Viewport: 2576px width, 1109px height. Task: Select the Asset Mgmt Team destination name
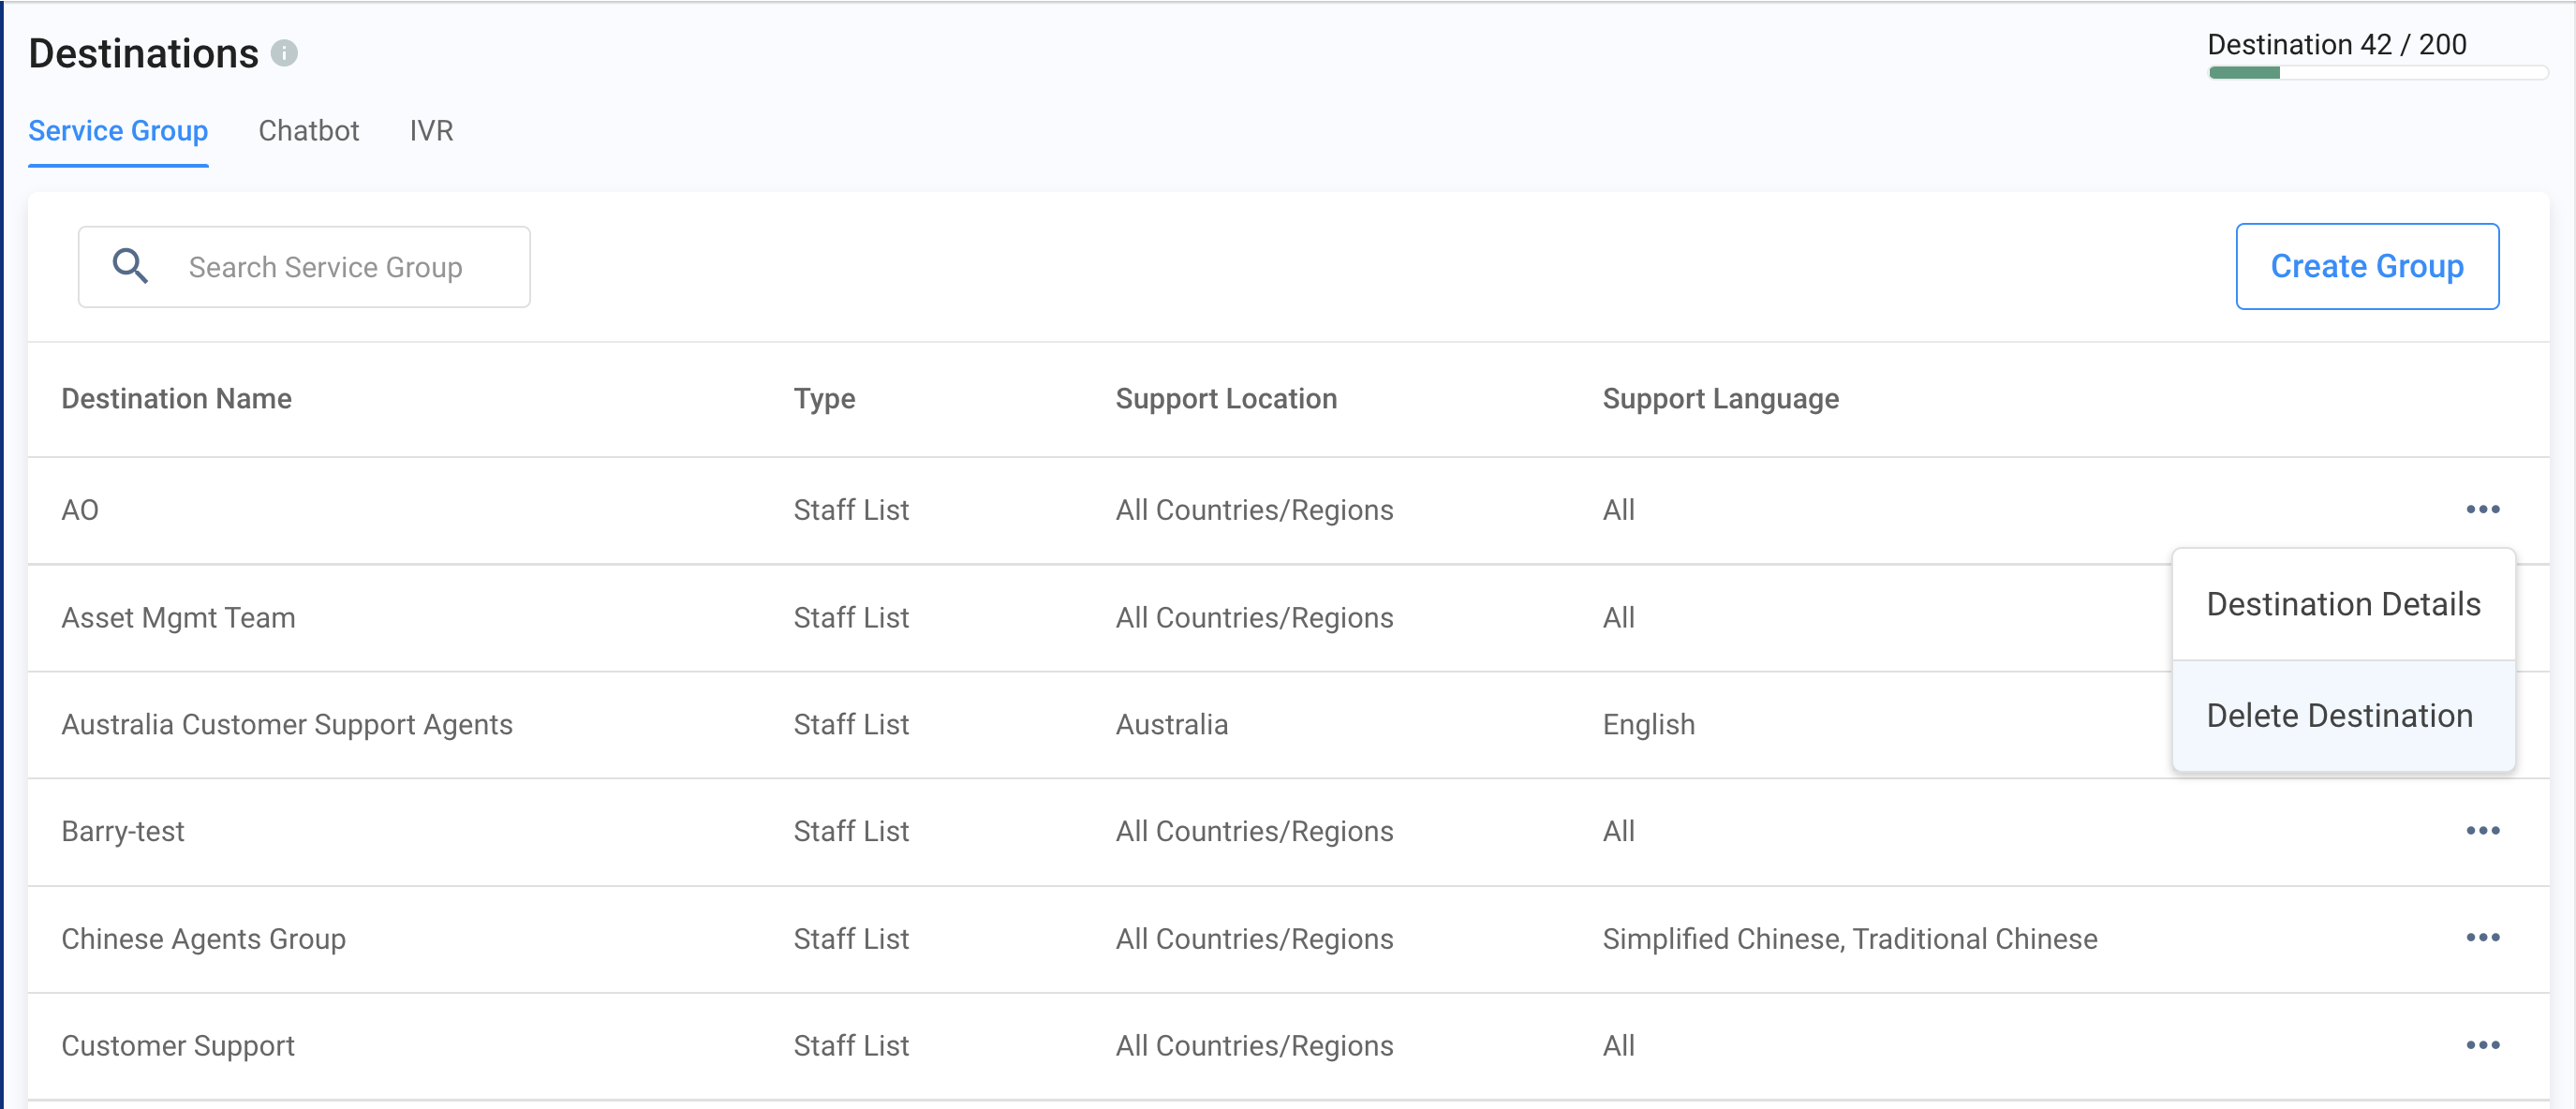tap(178, 617)
